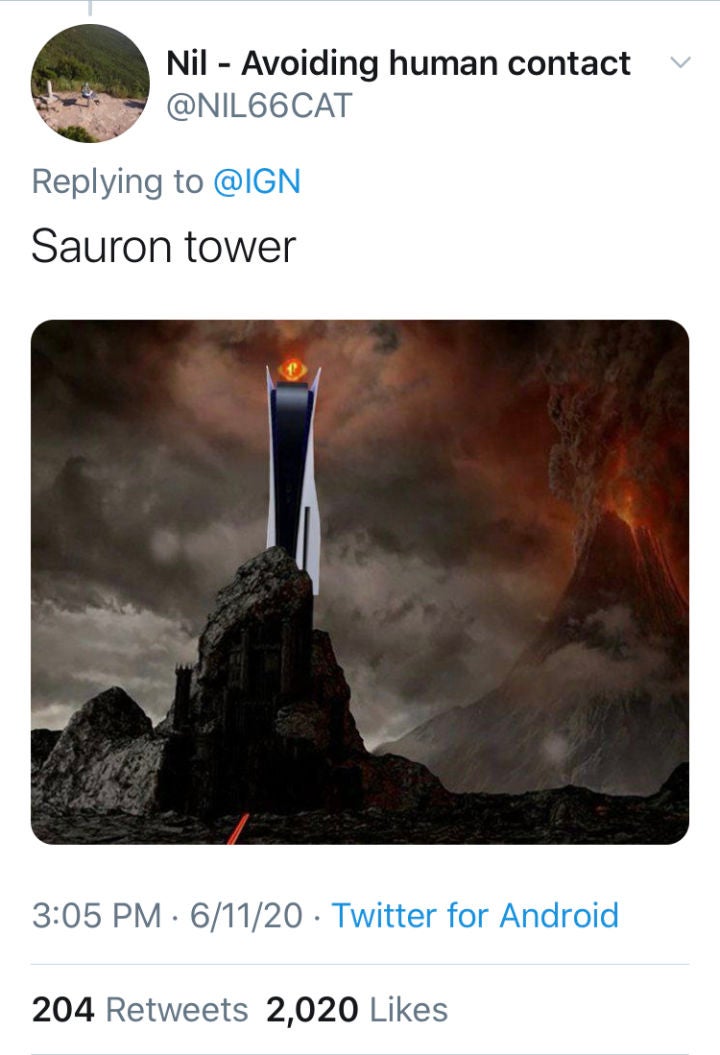Tap the thread connector line above the avatar
This screenshot has height=1055, width=720.
click(x=89, y=7)
